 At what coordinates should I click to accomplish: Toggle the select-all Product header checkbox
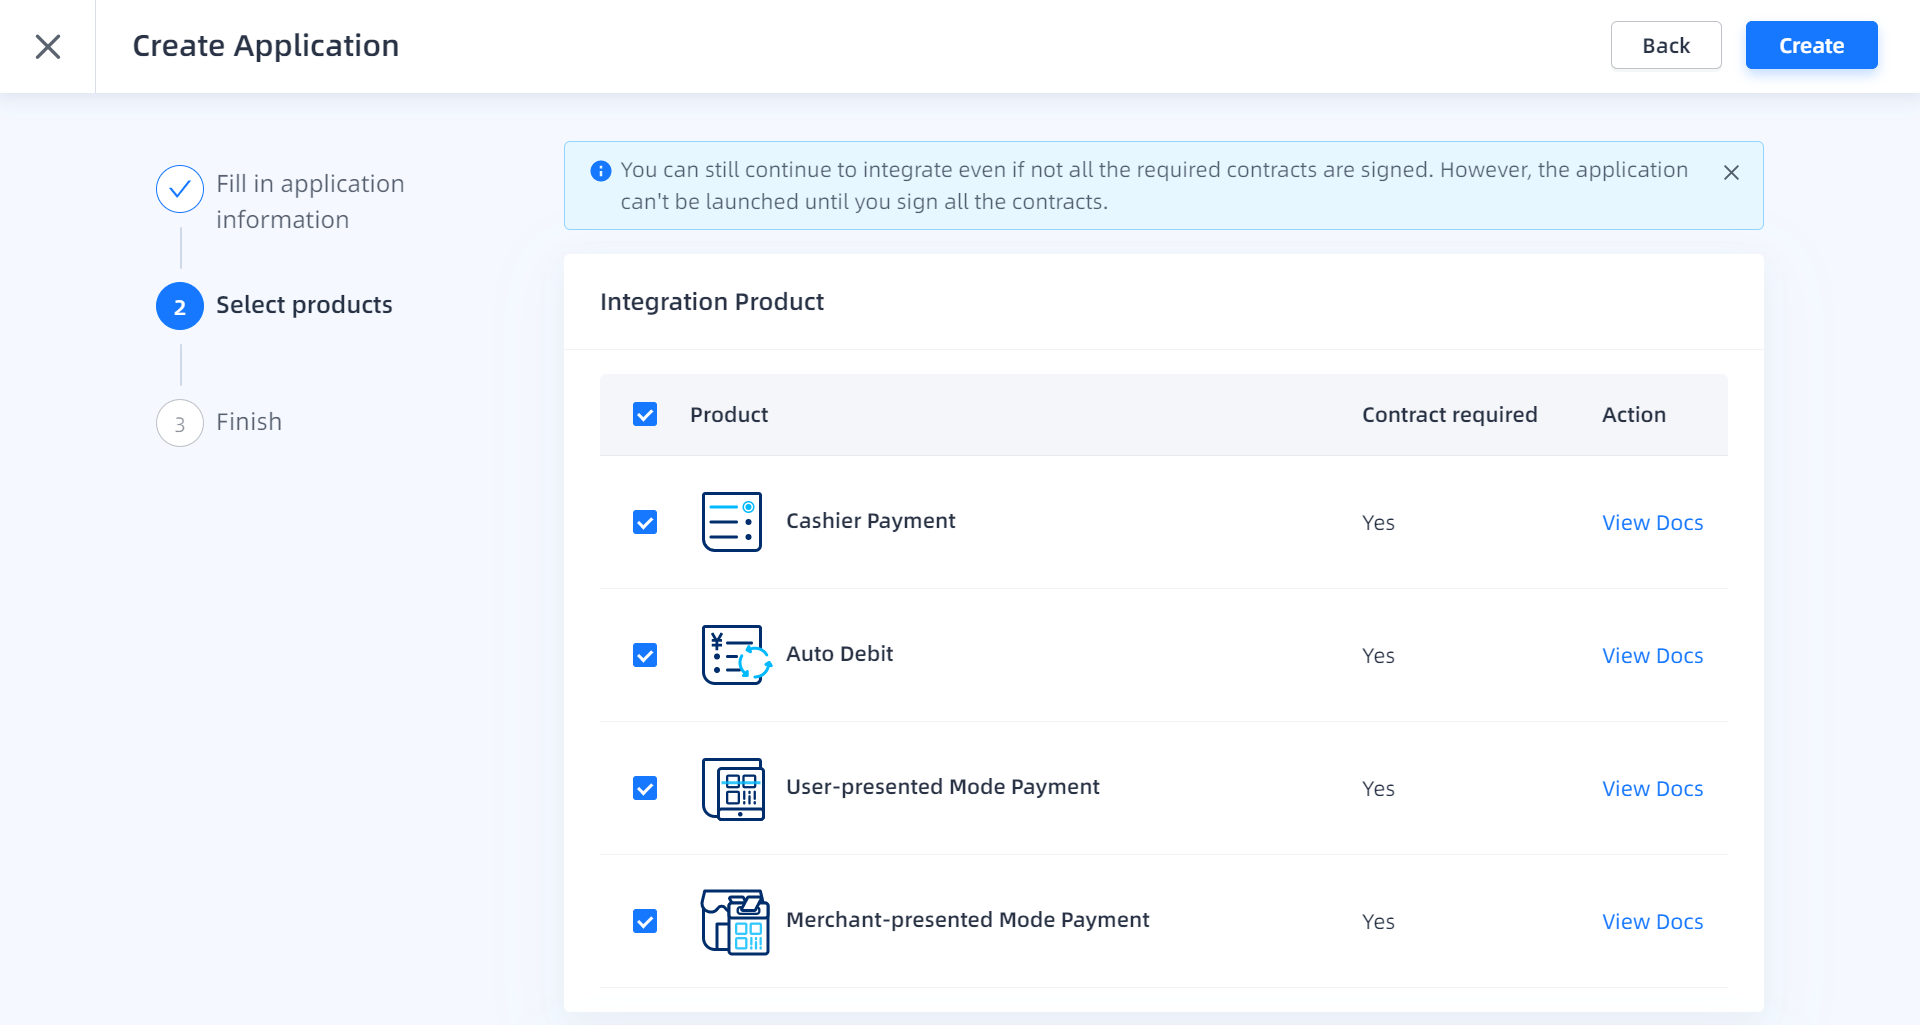click(x=645, y=413)
